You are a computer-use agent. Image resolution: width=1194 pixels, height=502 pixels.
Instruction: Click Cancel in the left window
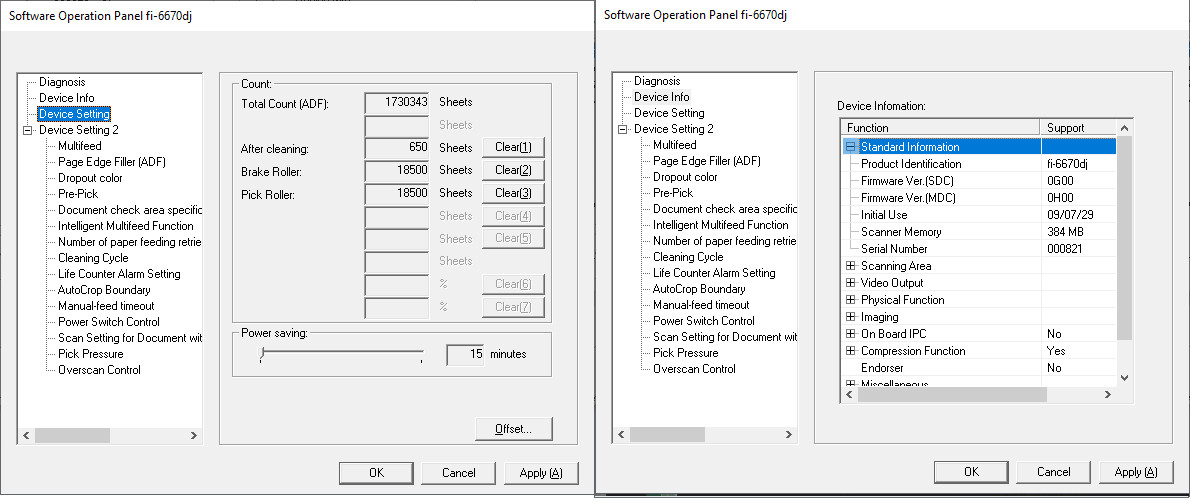pos(458,473)
